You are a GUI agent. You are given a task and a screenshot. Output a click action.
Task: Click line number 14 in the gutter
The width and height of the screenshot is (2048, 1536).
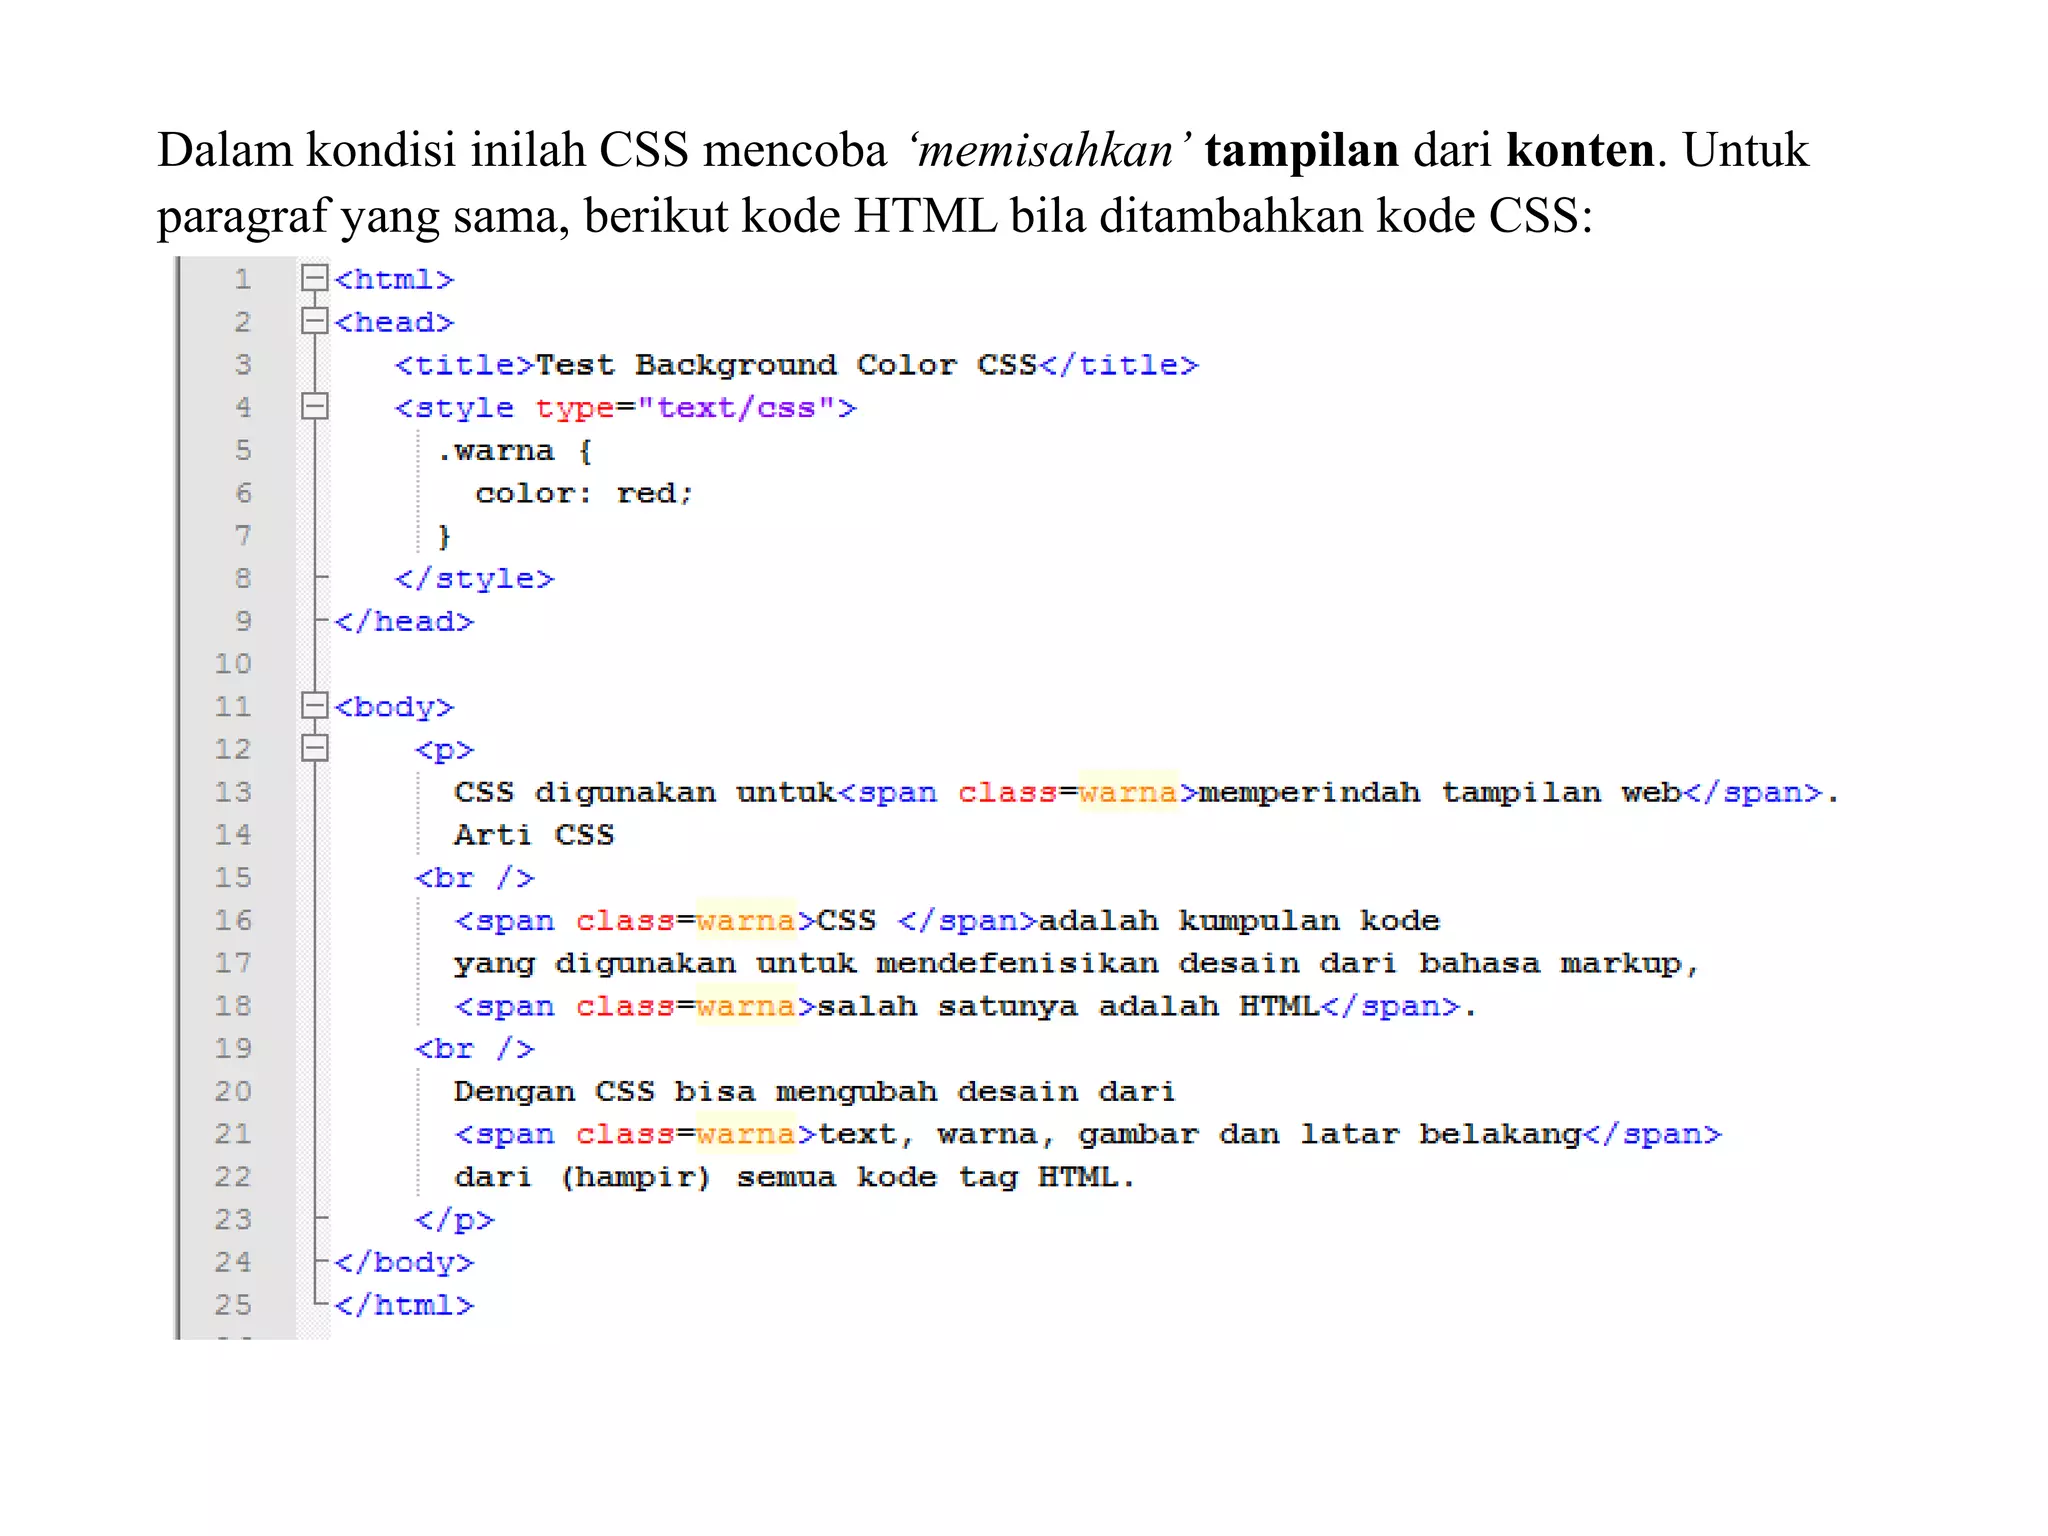[x=233, y=834]
